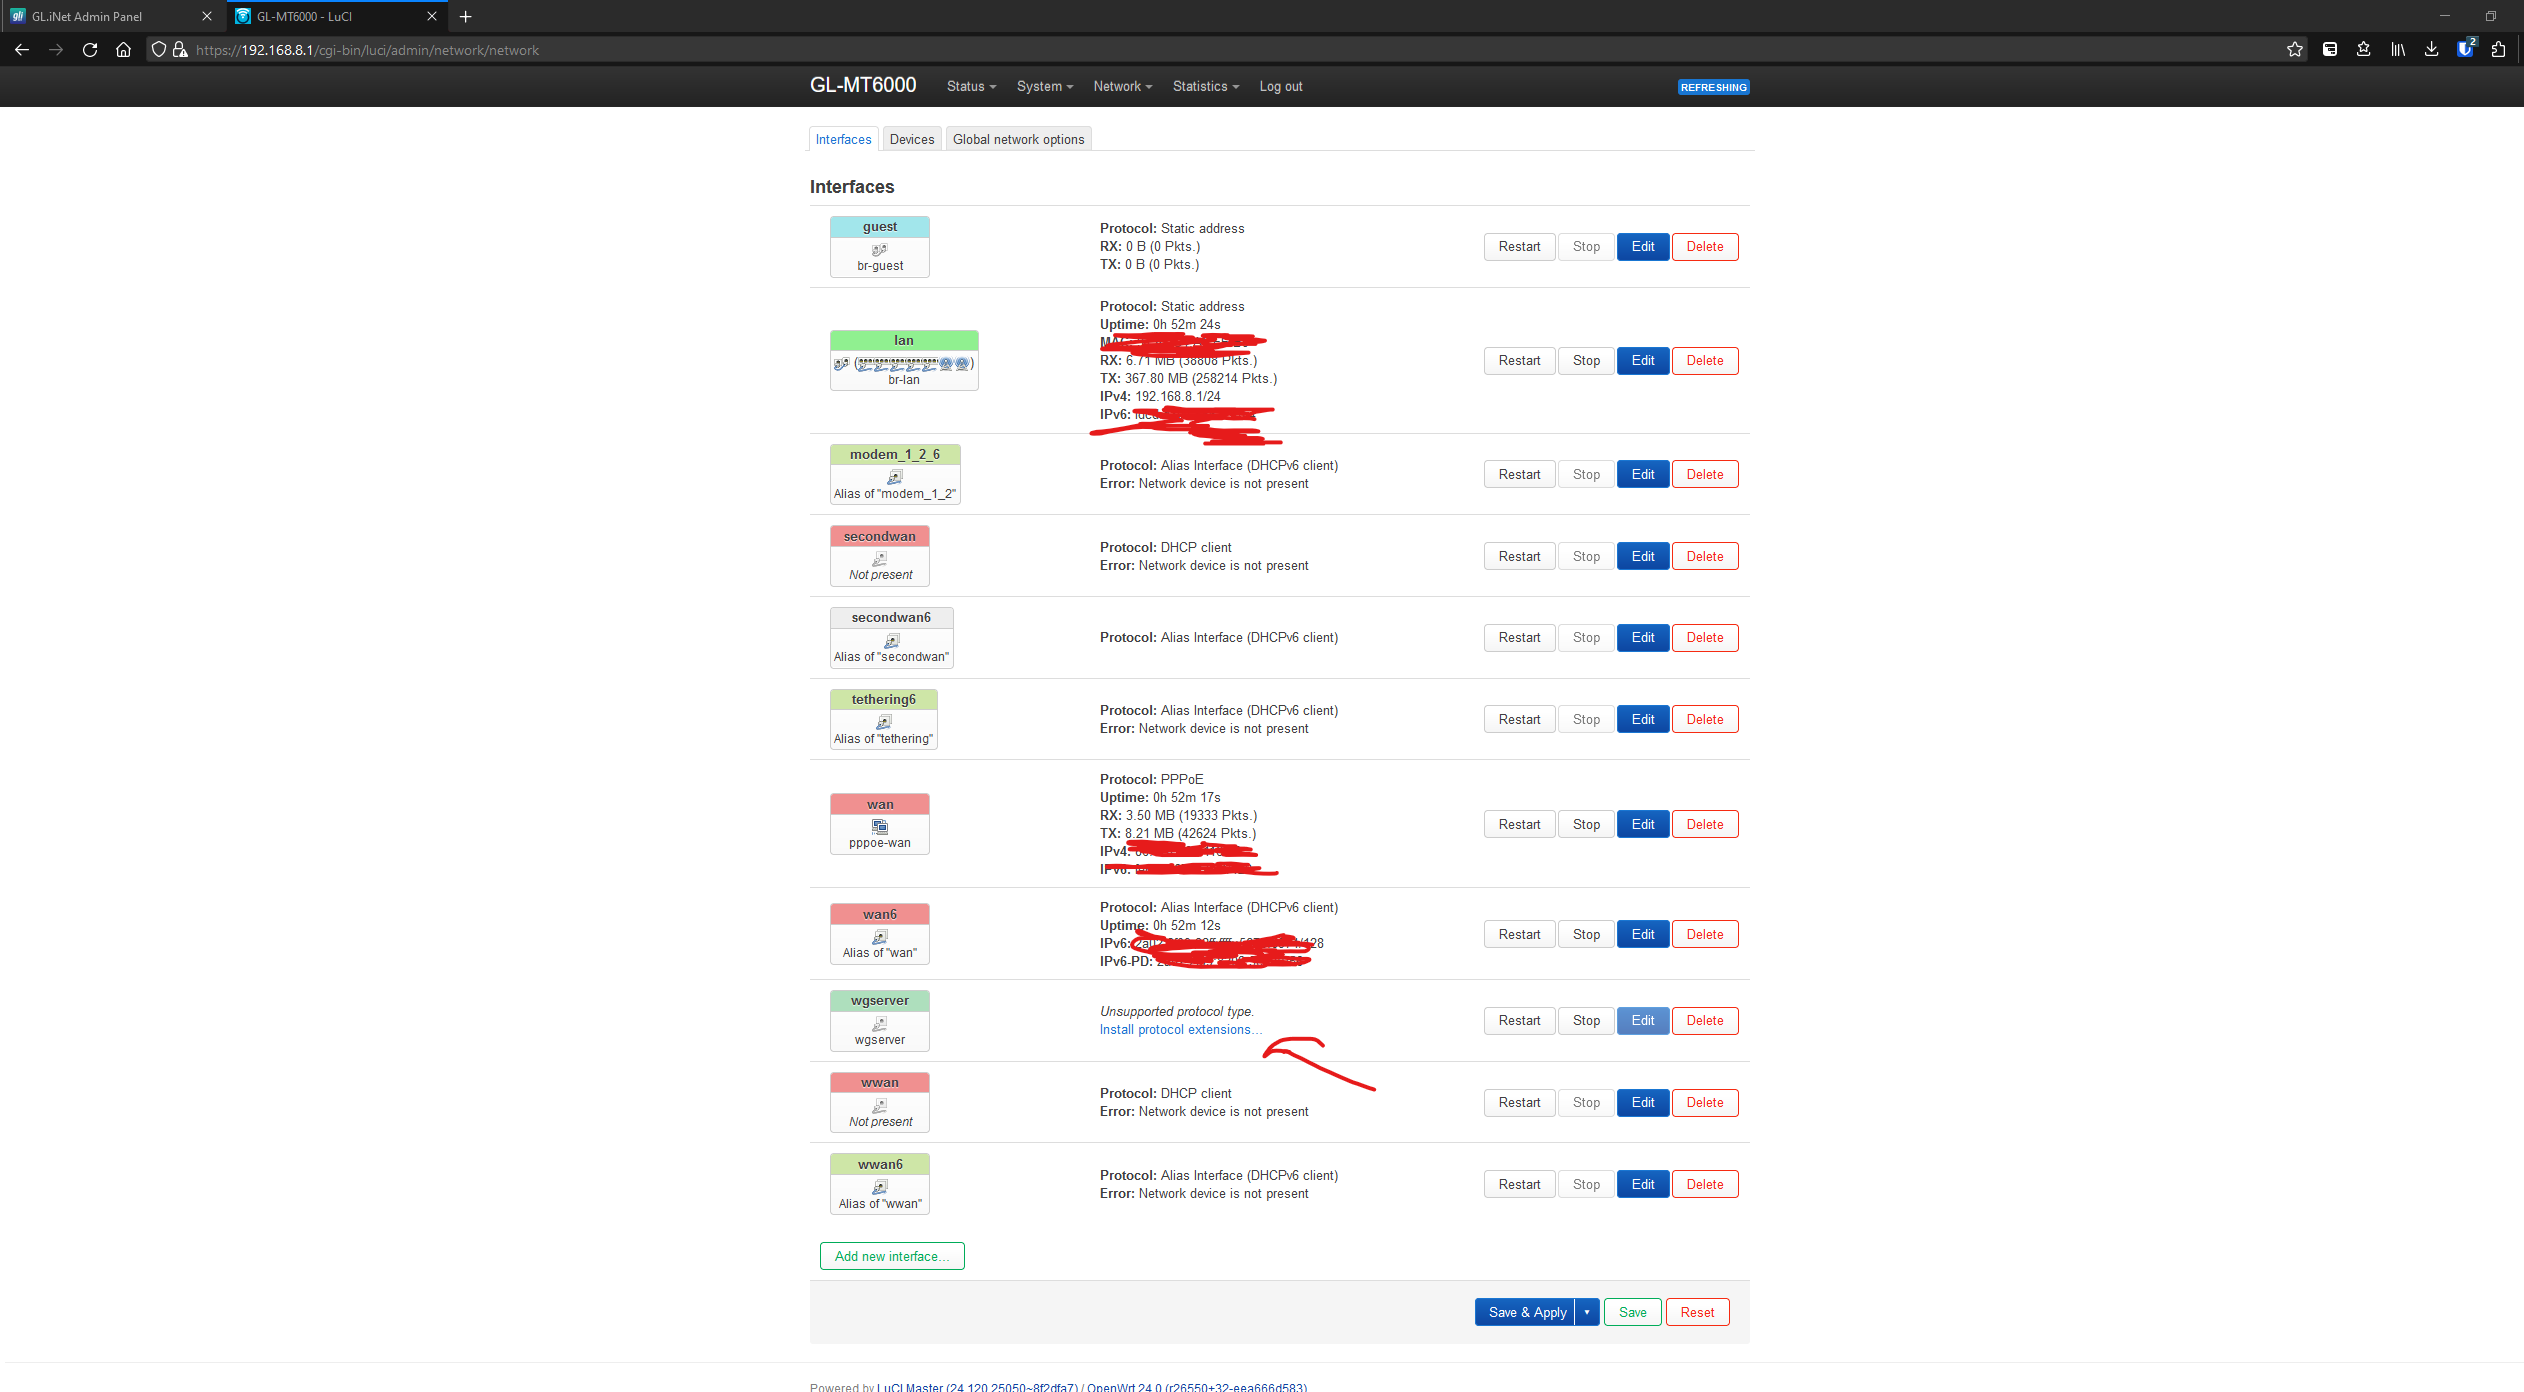Image resolution: width=2524 pixels, height=1392 pixels.
Task: Click the green Save button
Action: point(1632,1312)
